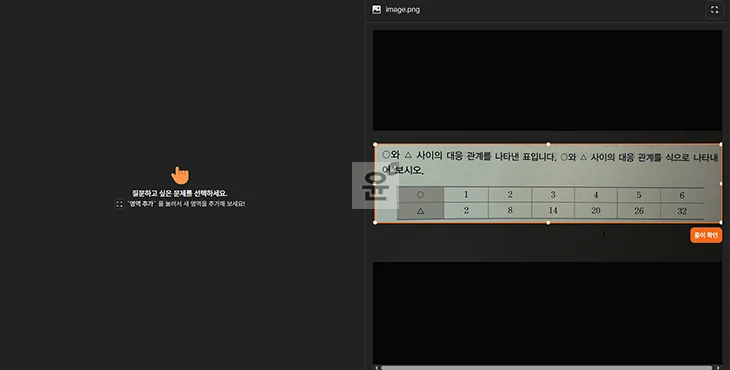730x370 pixels.
Task: Click the right-middle handle of the selection box
Action: point(721,183)
